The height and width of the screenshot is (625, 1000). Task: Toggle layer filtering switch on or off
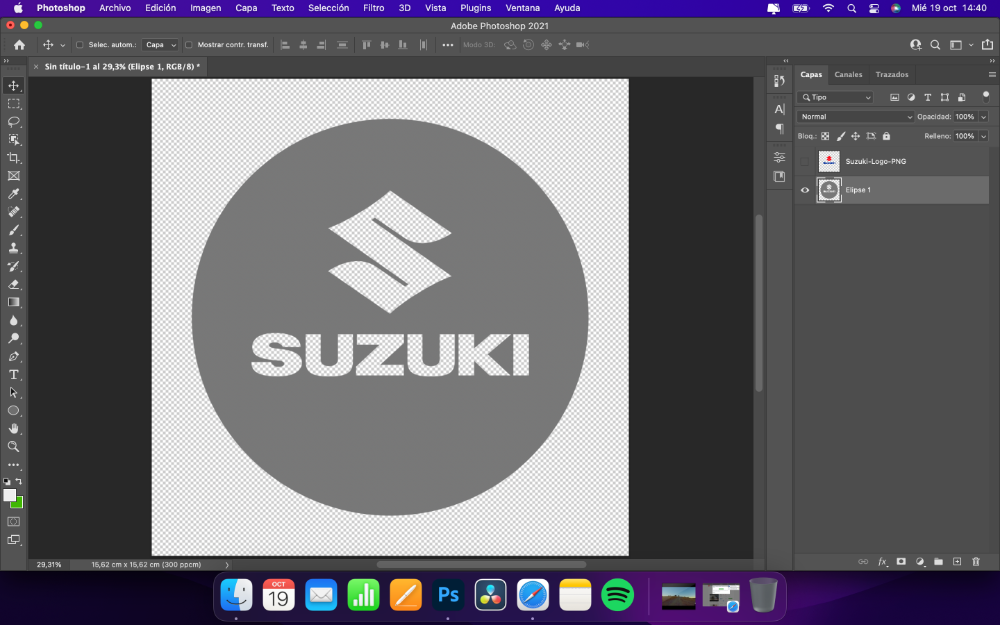coord(986,97)
